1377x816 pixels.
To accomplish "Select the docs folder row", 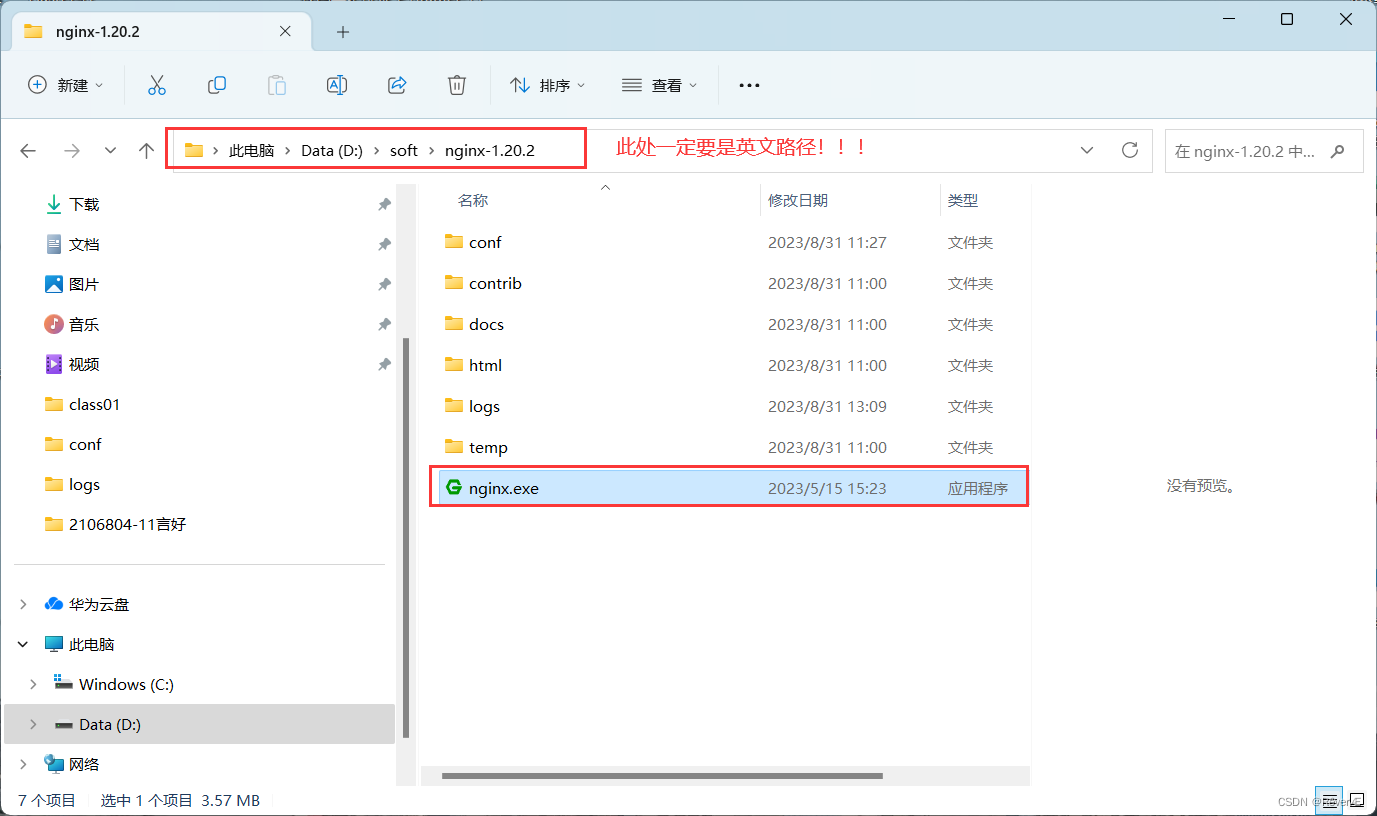I will [x=734, y=324].
